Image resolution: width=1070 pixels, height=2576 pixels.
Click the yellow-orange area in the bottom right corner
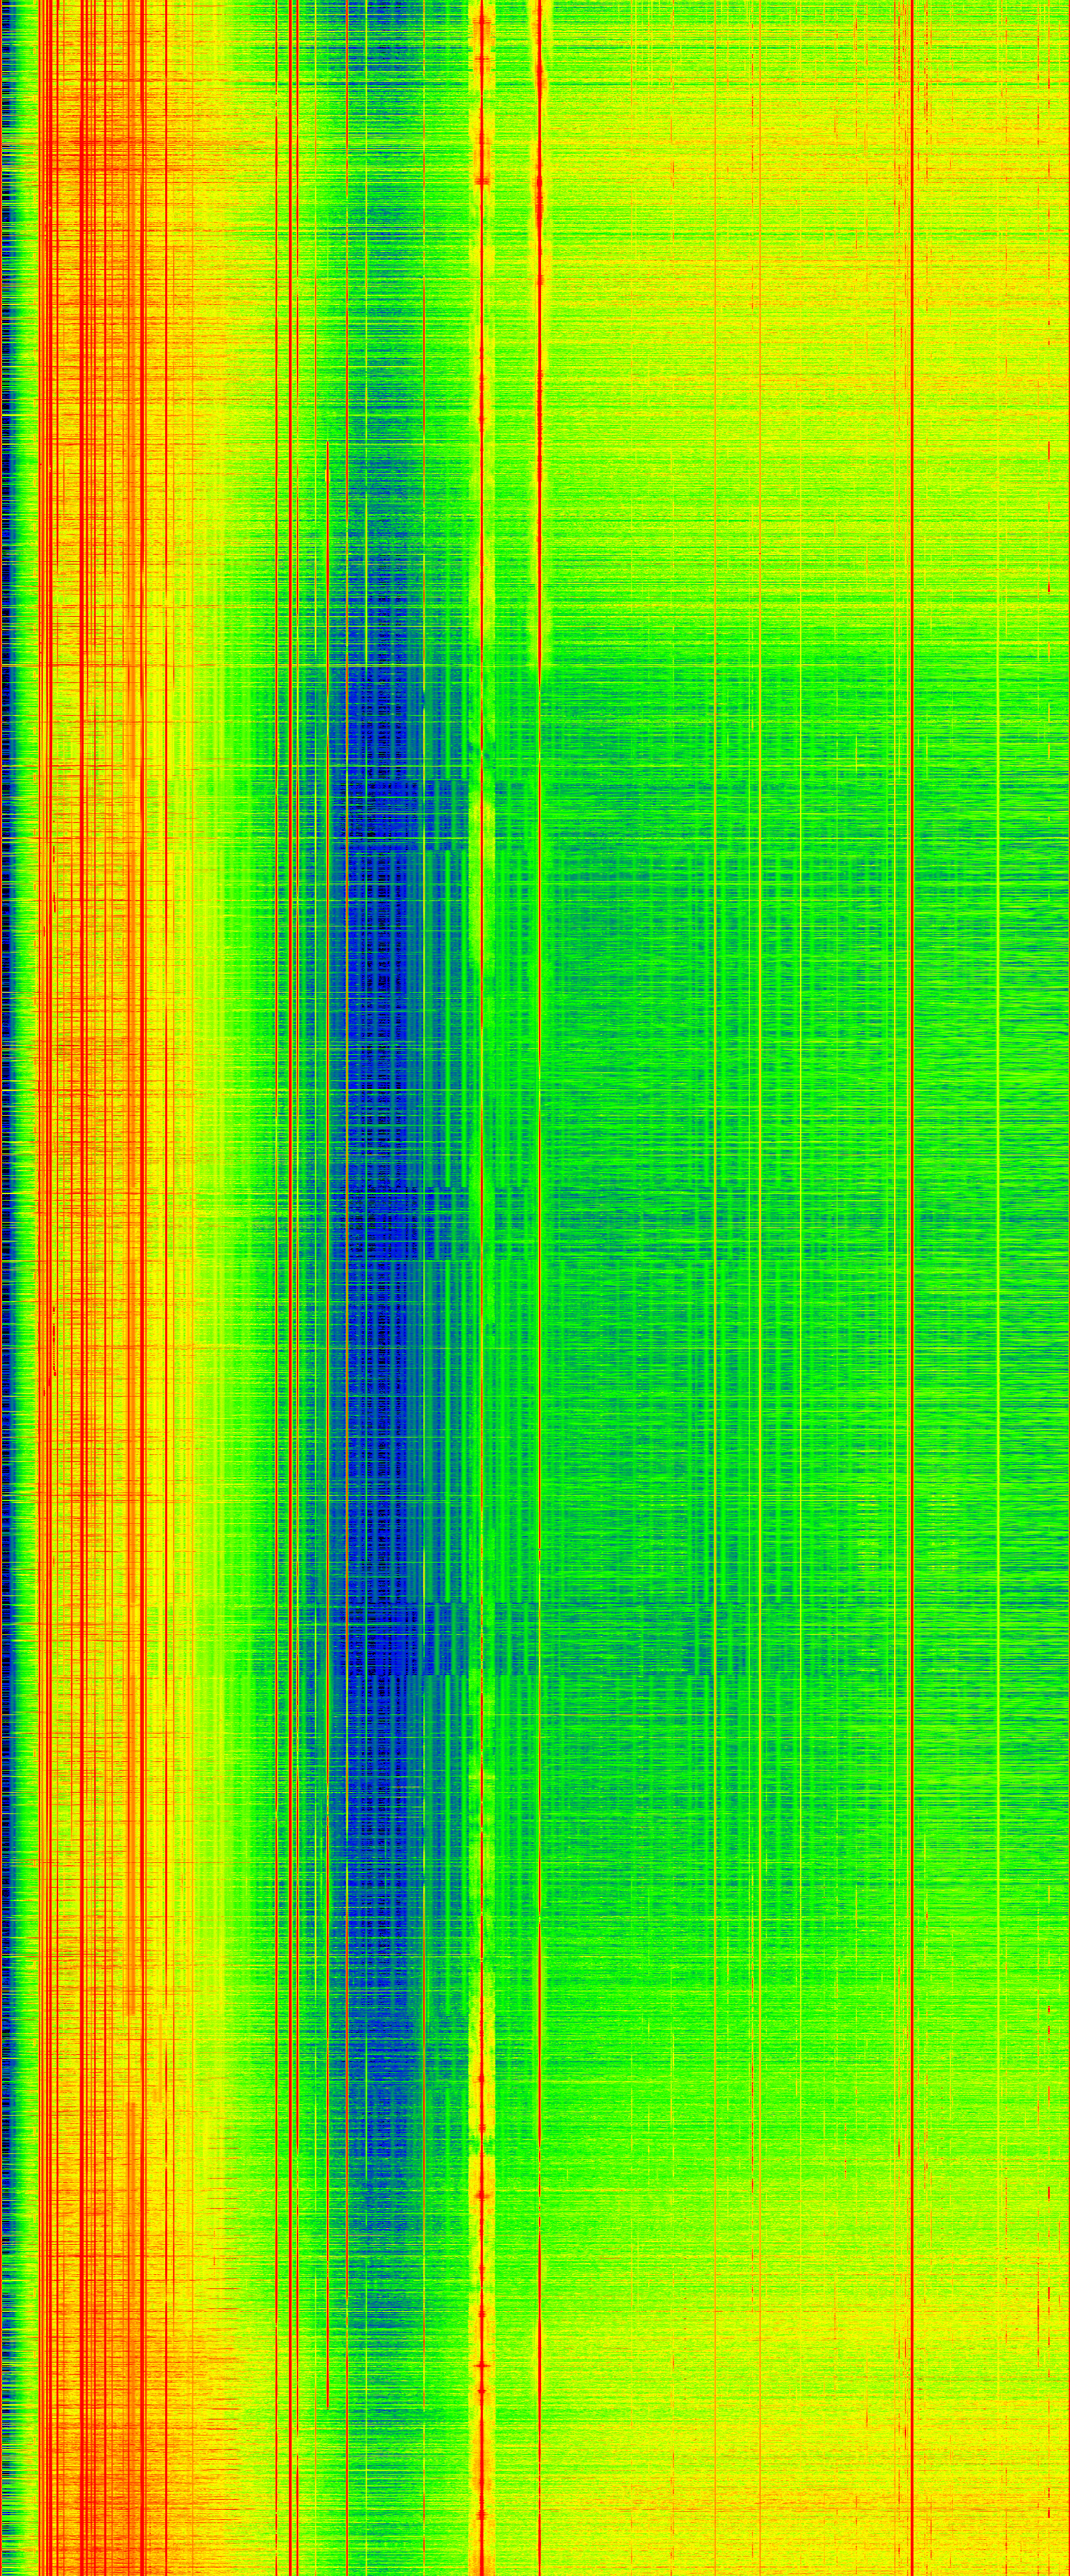tap(1000, 2500)
